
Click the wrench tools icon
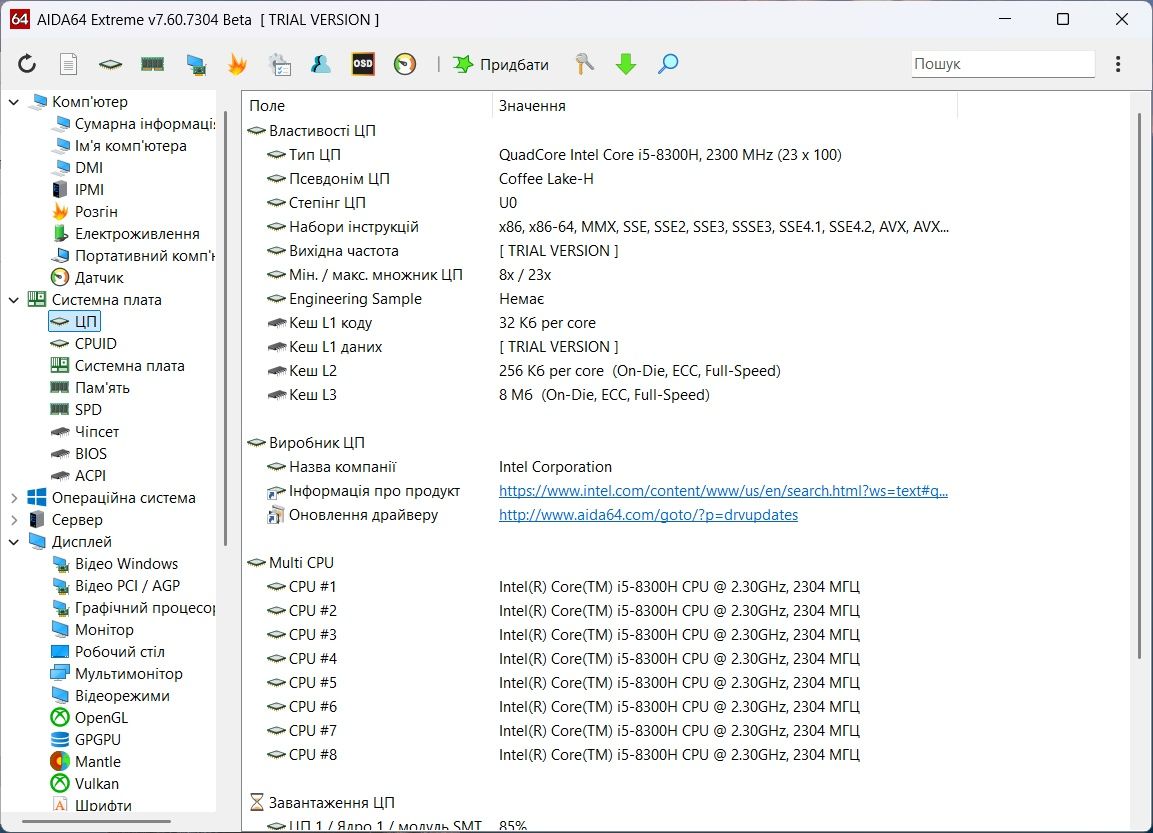coord(584,64)
